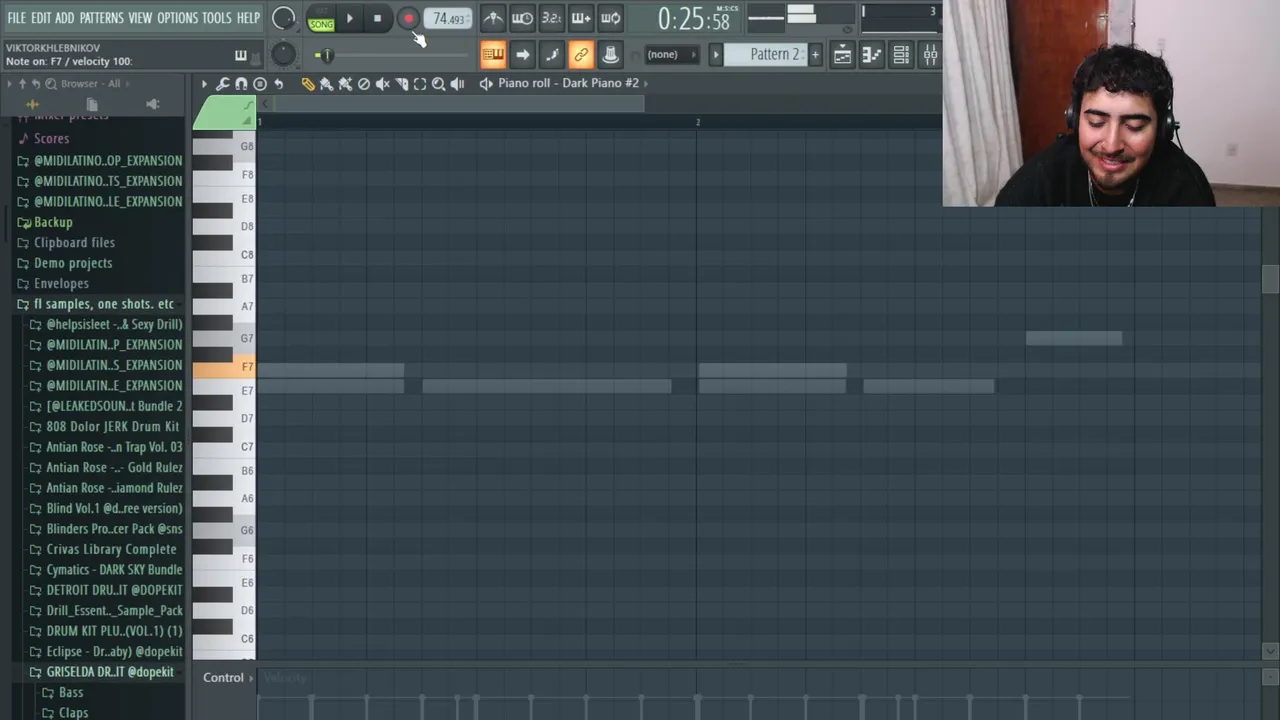
Task: Select the Playback speaker tool
Action: pos(457,84)
